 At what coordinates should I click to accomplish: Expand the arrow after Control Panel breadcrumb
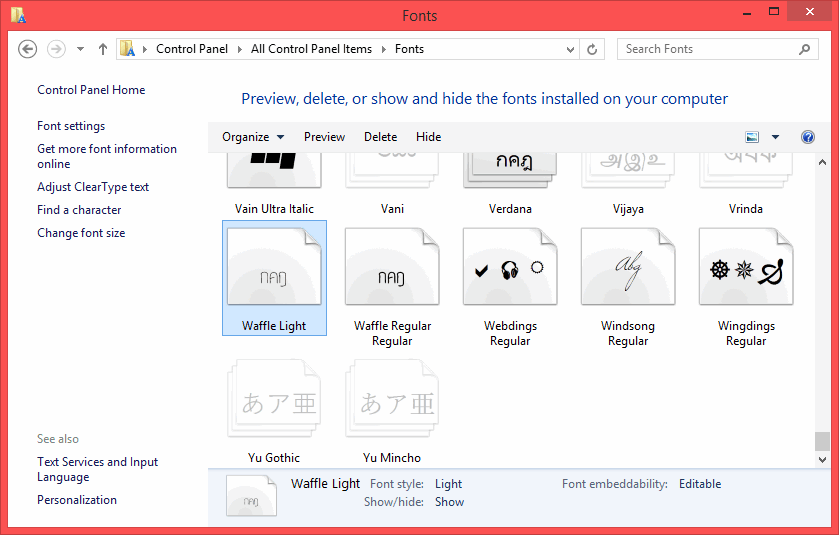[239, 49]
